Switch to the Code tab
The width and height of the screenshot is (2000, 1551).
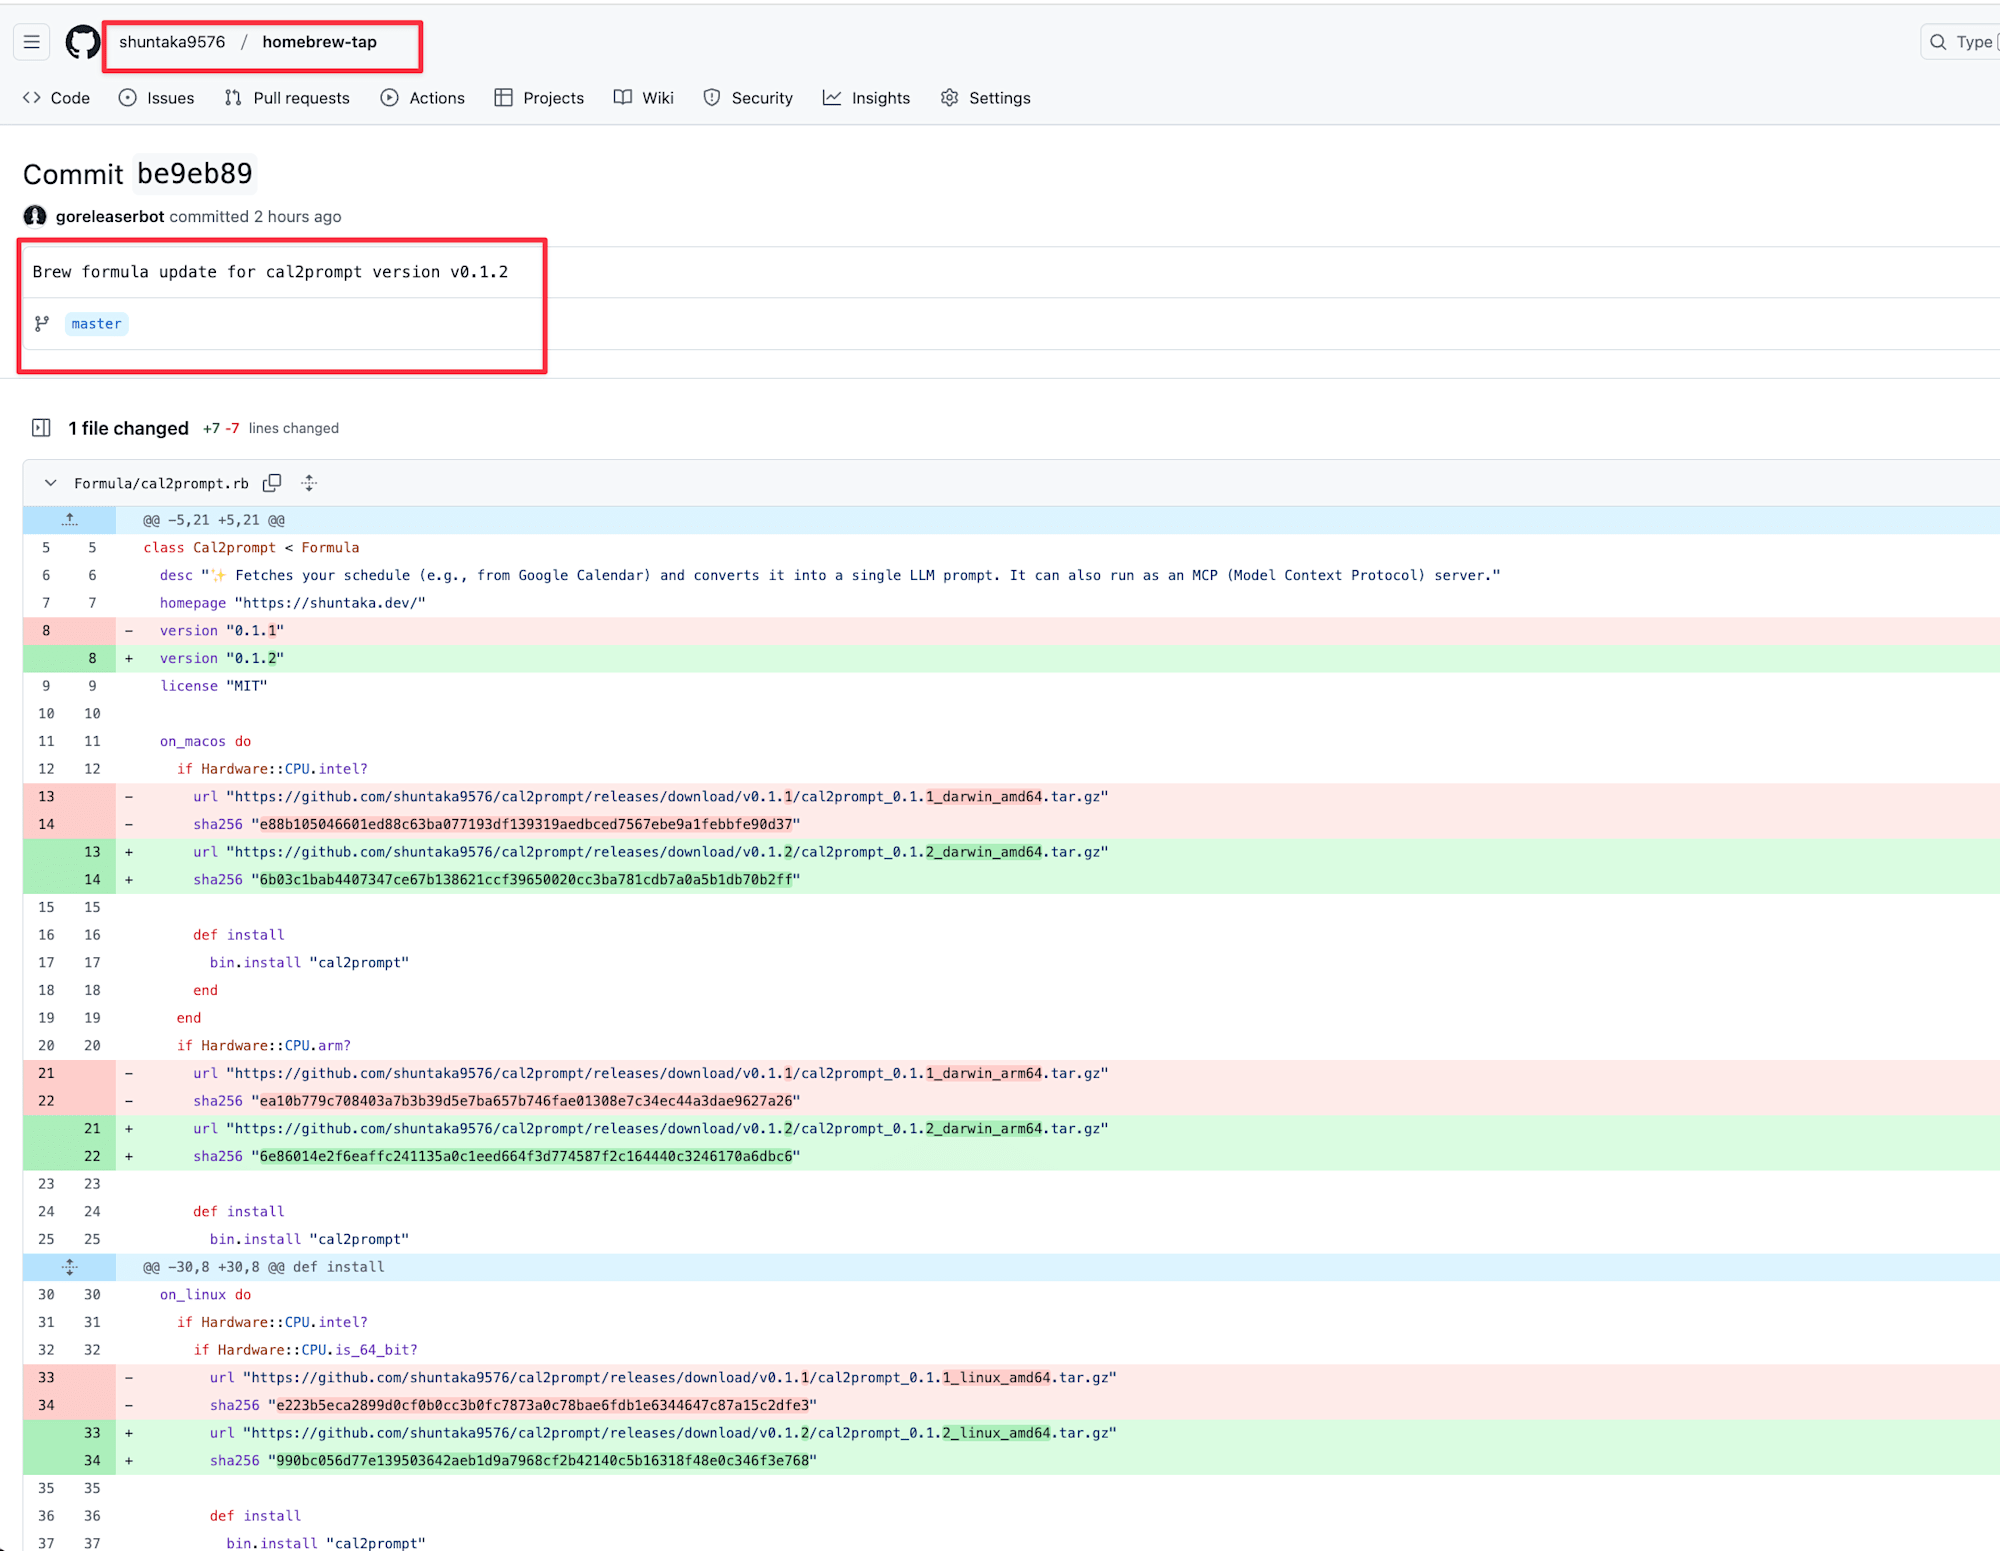[57, 98]
